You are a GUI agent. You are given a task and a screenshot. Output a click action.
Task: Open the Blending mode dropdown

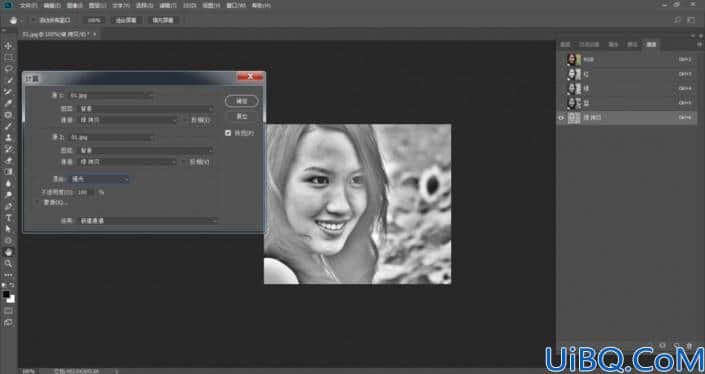point(99,179)
